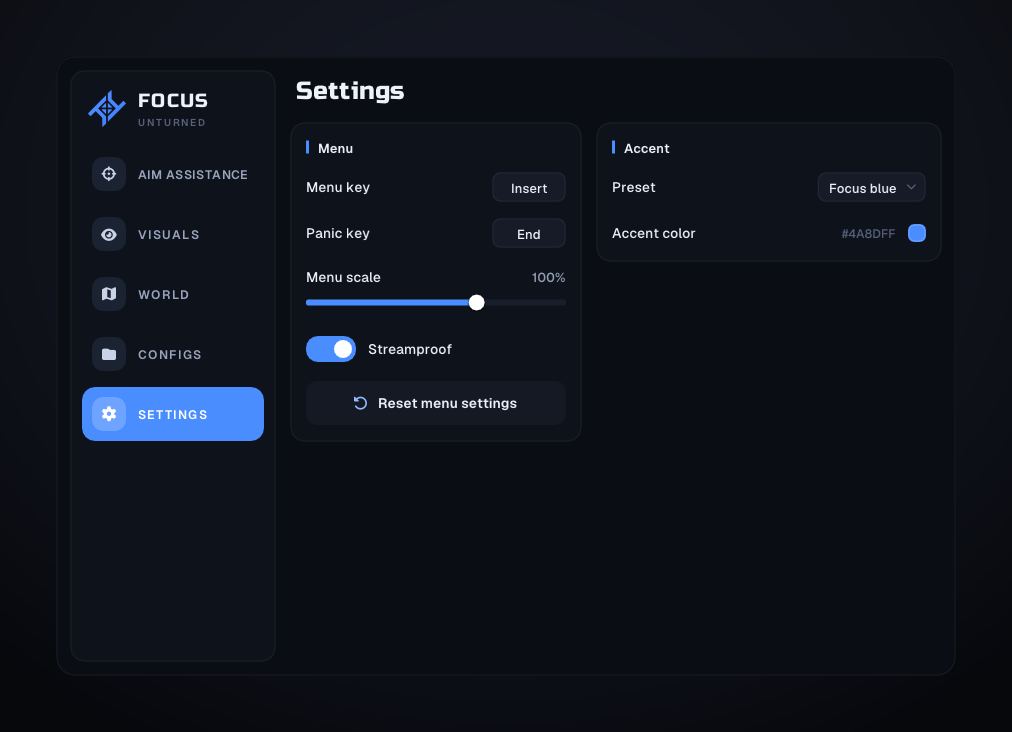
Task: Switch to the VISUALS tab
Action: [x=173, y=234]
